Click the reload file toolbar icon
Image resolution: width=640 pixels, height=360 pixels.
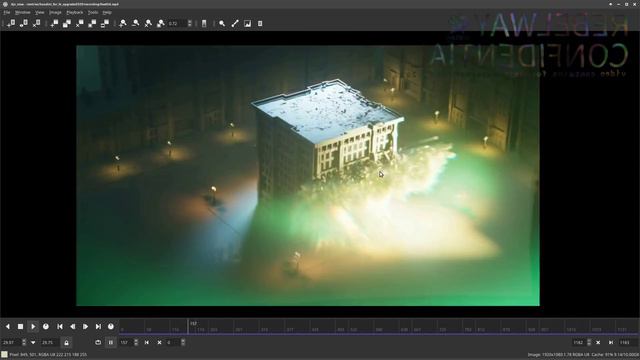[x=24, y=23]
